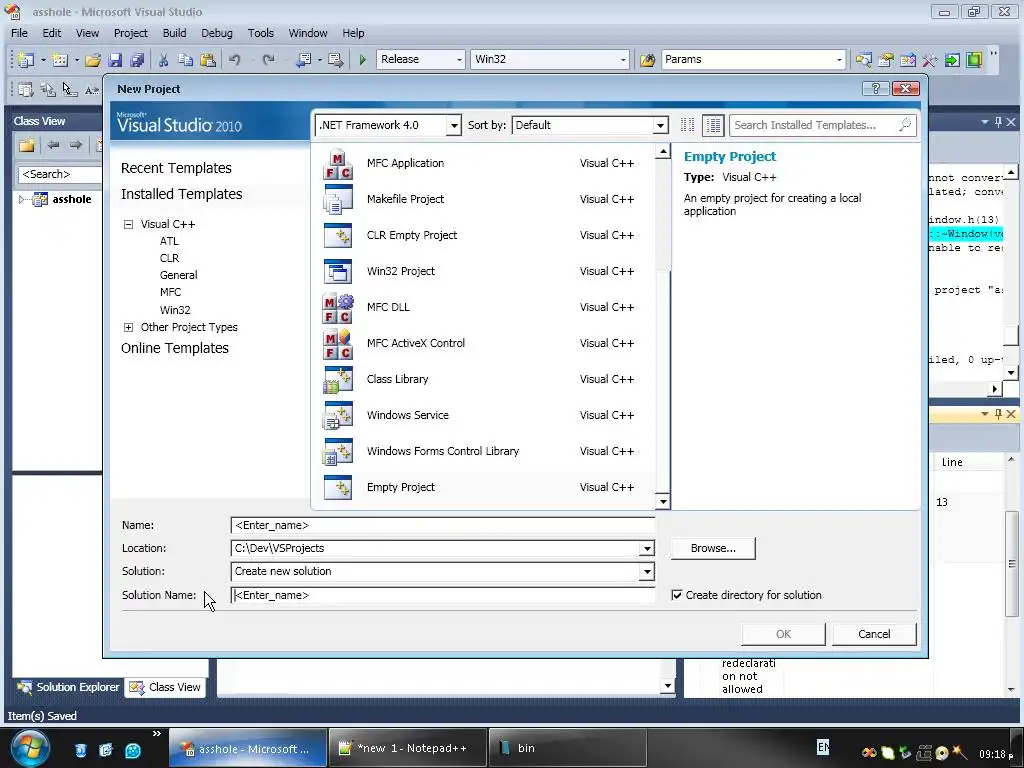Click the Copy icon in toolbar
Image resolution: width=1024 pixels, height=768 pixels.
tap(185, 59)
